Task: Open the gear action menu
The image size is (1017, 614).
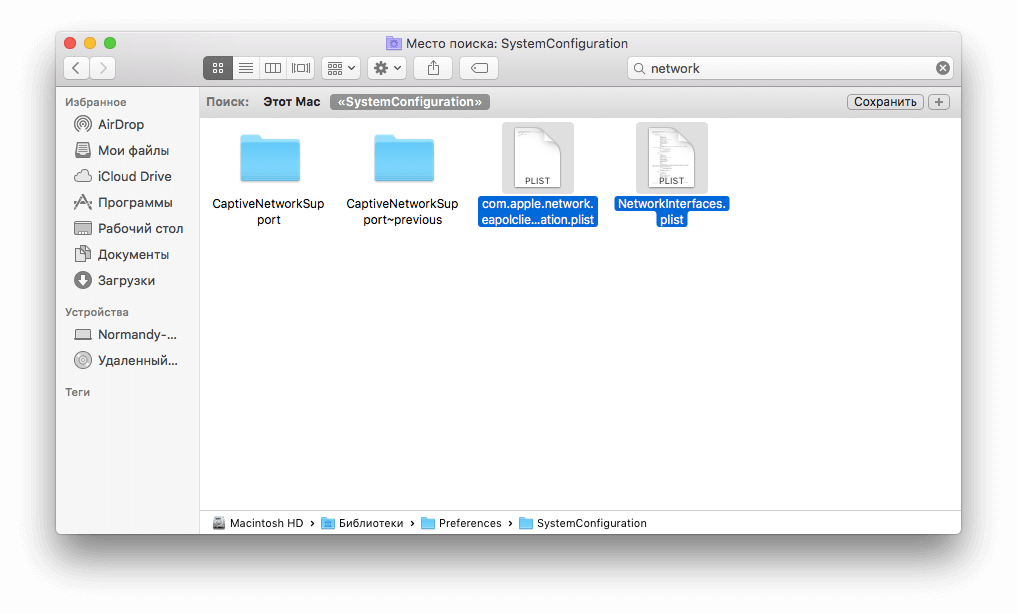Action: tap(387, 68)
